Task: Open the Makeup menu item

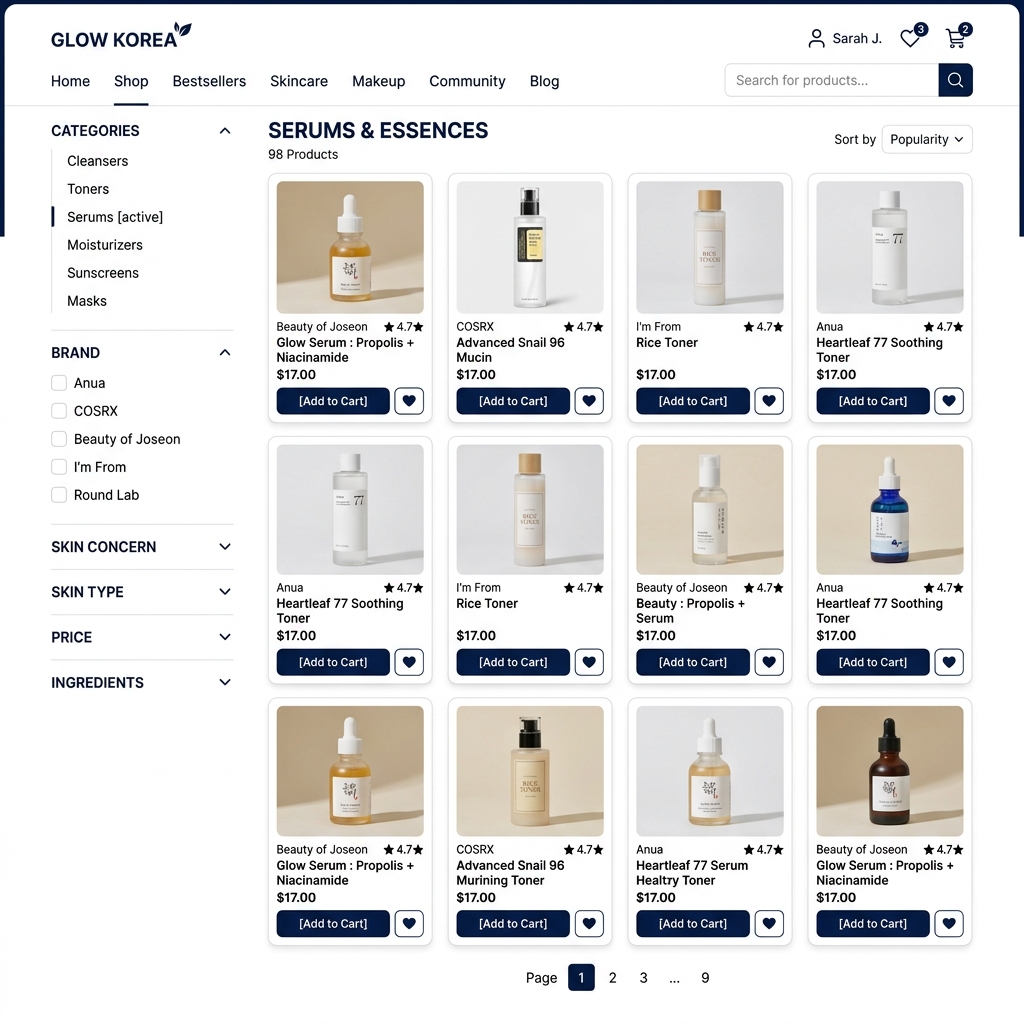Action: (x=379, y=81)
